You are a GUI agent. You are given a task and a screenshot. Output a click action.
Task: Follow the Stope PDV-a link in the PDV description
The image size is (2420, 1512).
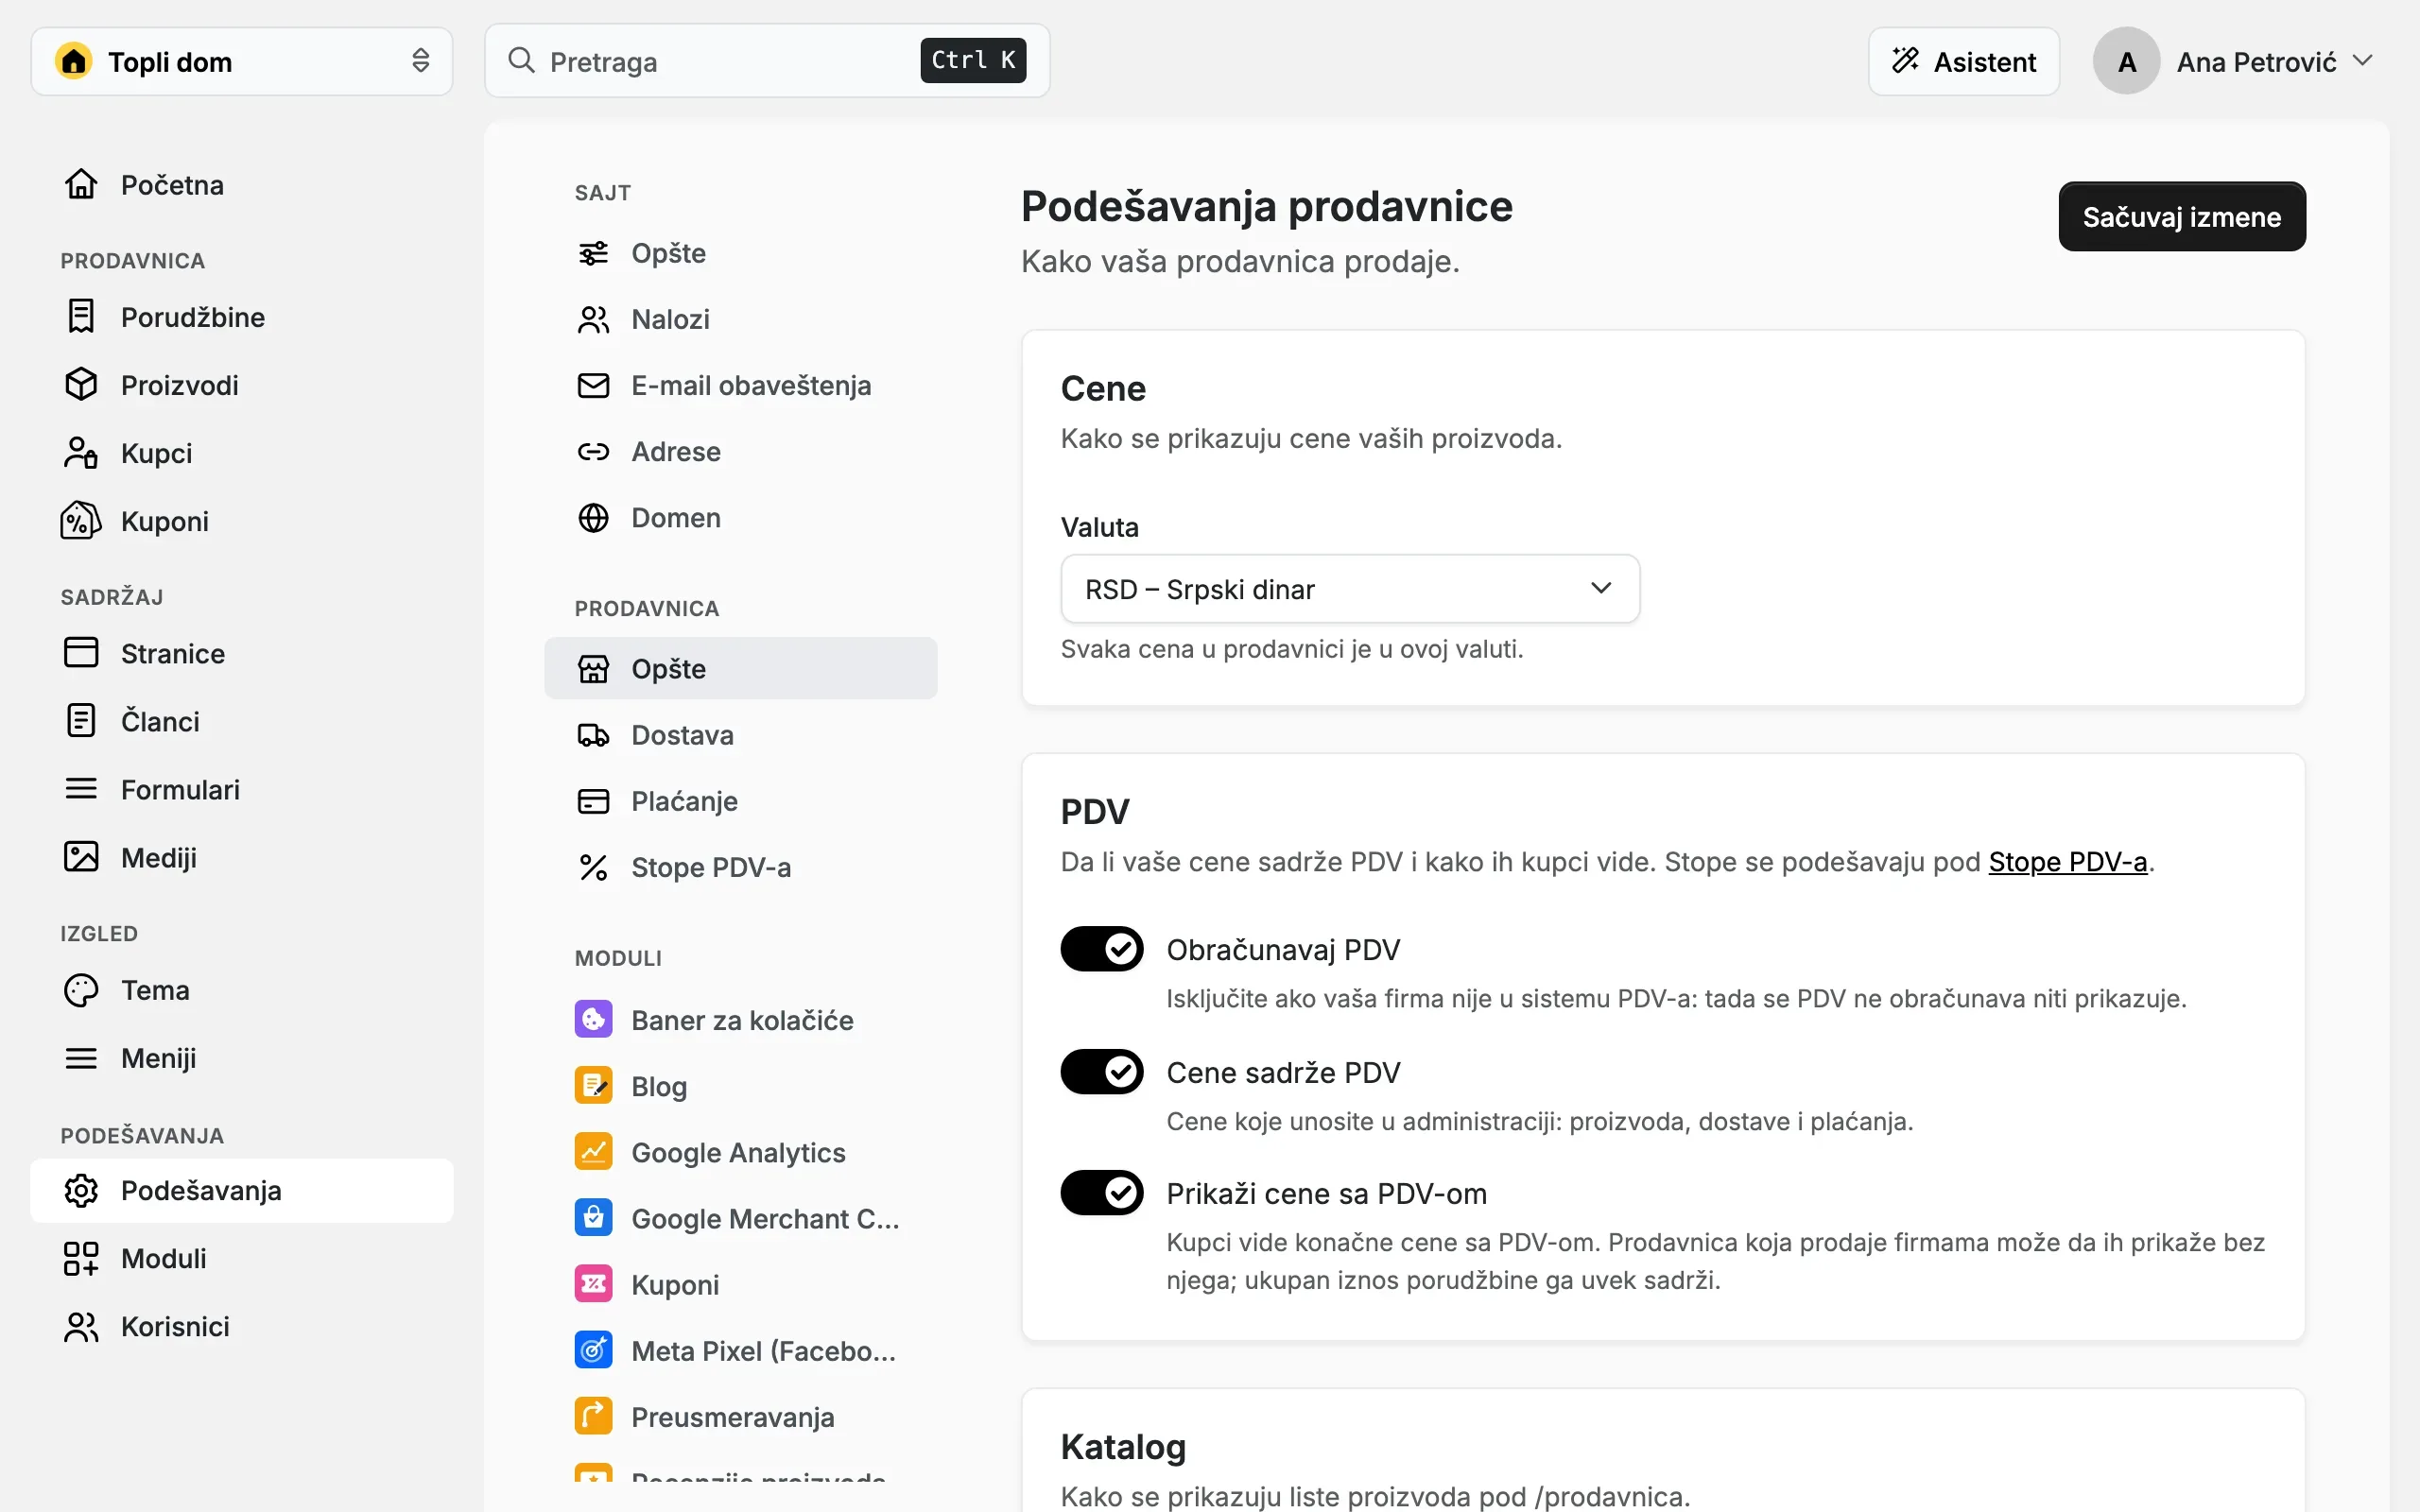point(2067,861)
